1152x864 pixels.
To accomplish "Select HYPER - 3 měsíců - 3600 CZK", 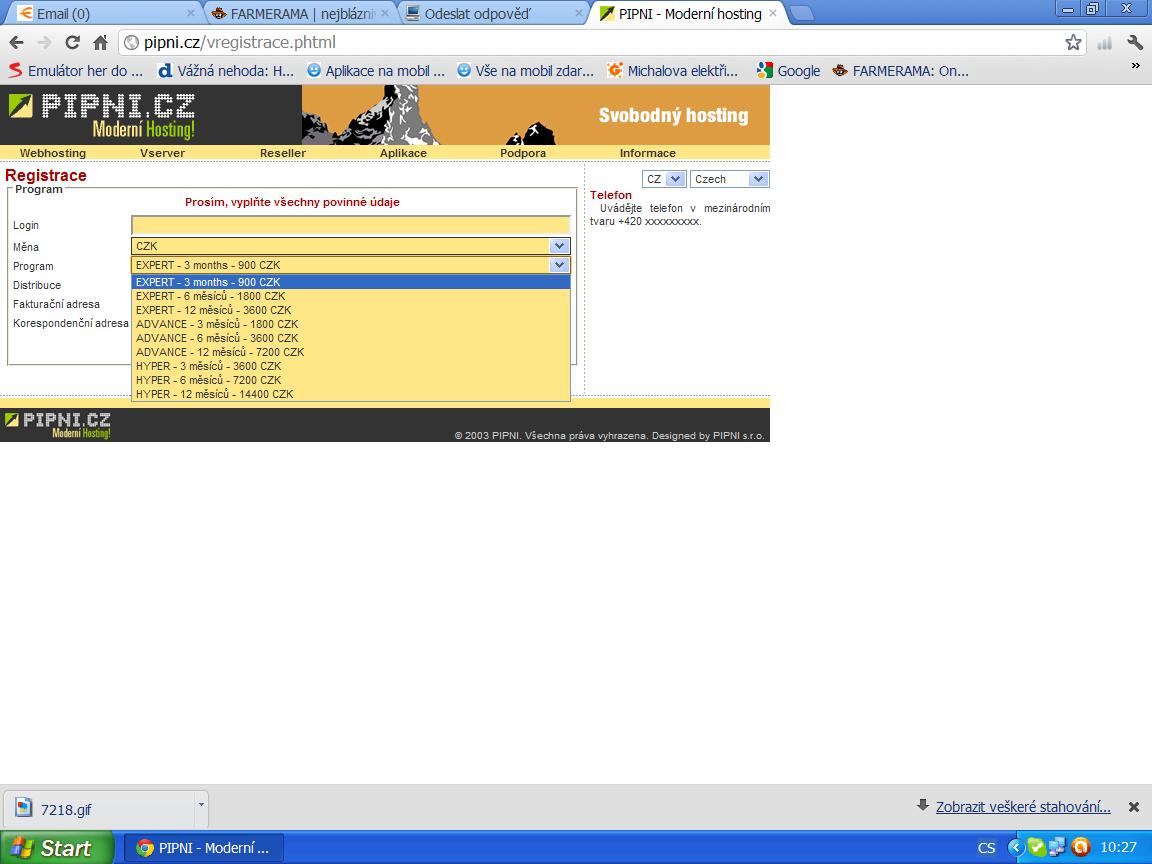I will tap(351, 366).
